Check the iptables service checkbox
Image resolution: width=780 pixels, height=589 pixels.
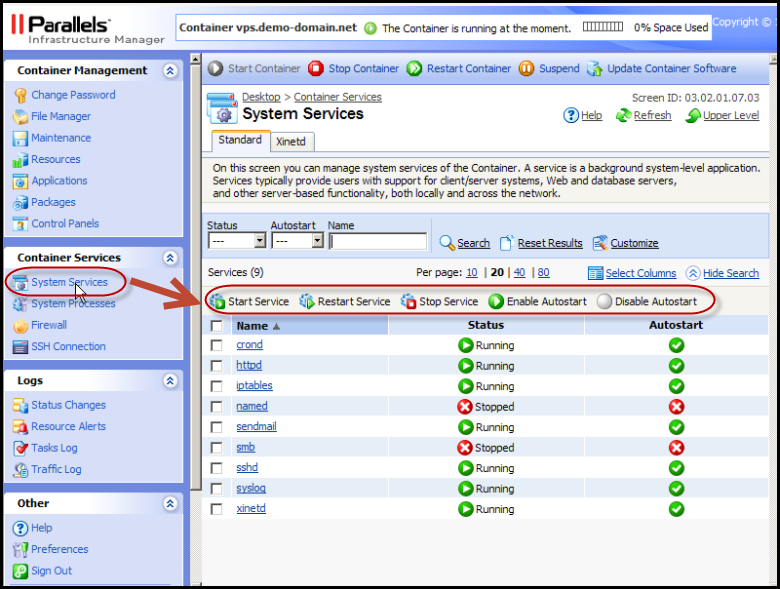pos(216,386)
